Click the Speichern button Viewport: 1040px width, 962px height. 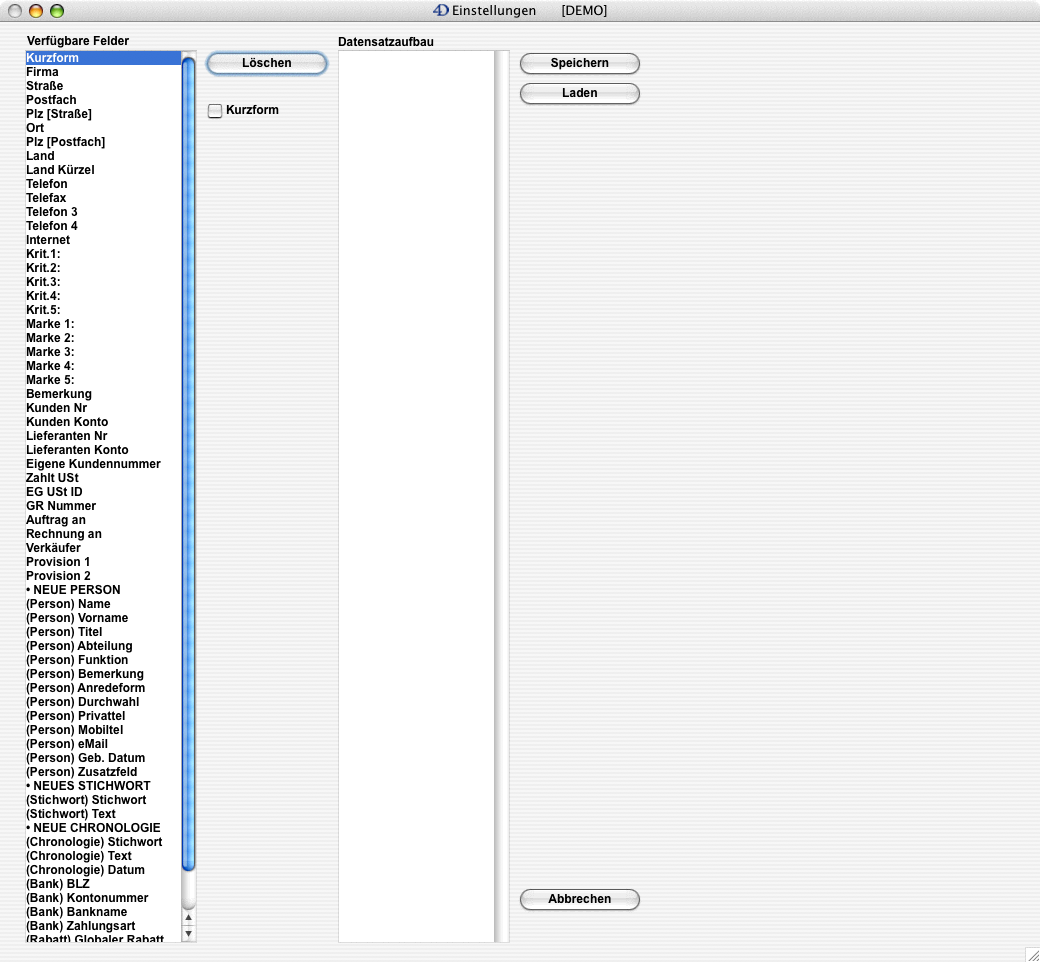pyautogui.click(x=579, y=63)
